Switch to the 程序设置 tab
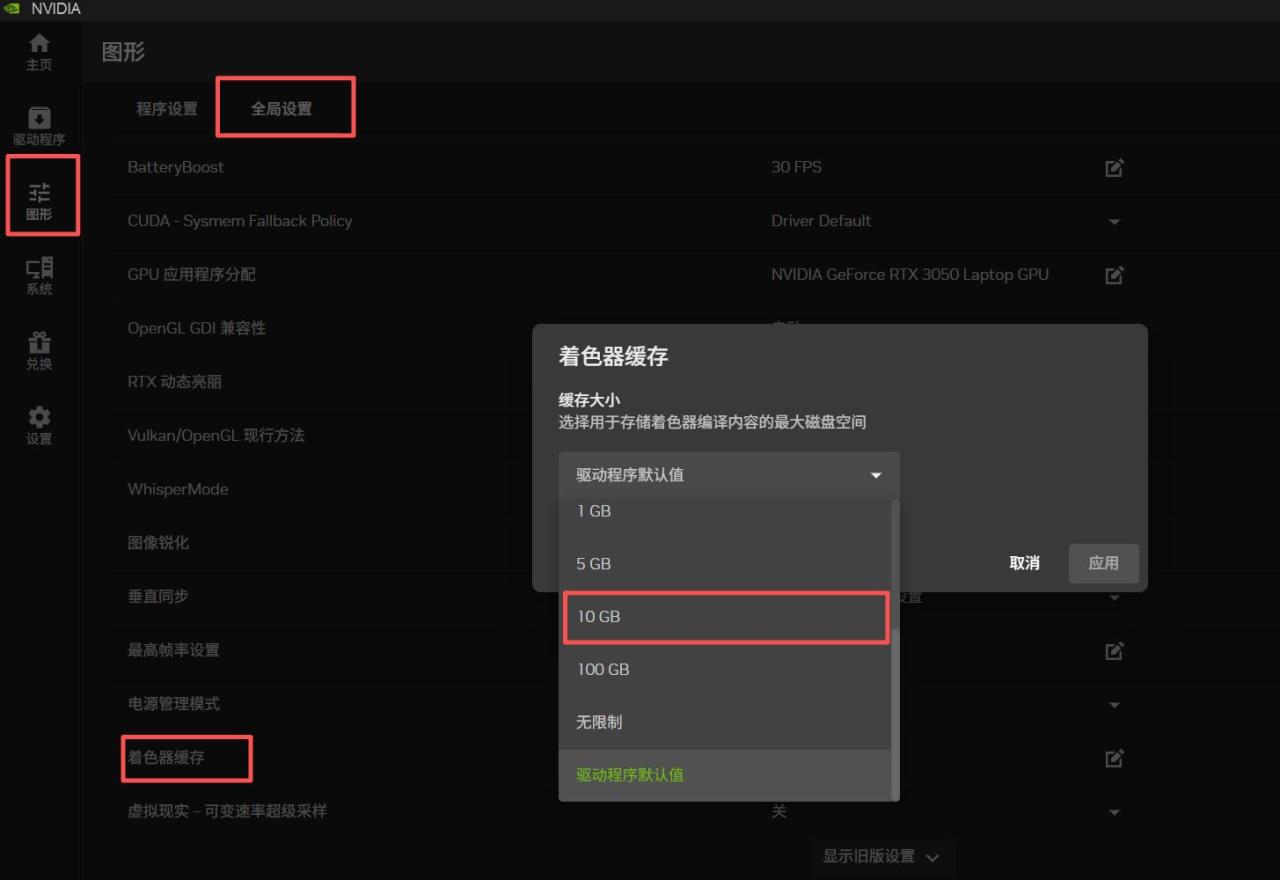This screenshot has height=880, width=1280. 167,109
